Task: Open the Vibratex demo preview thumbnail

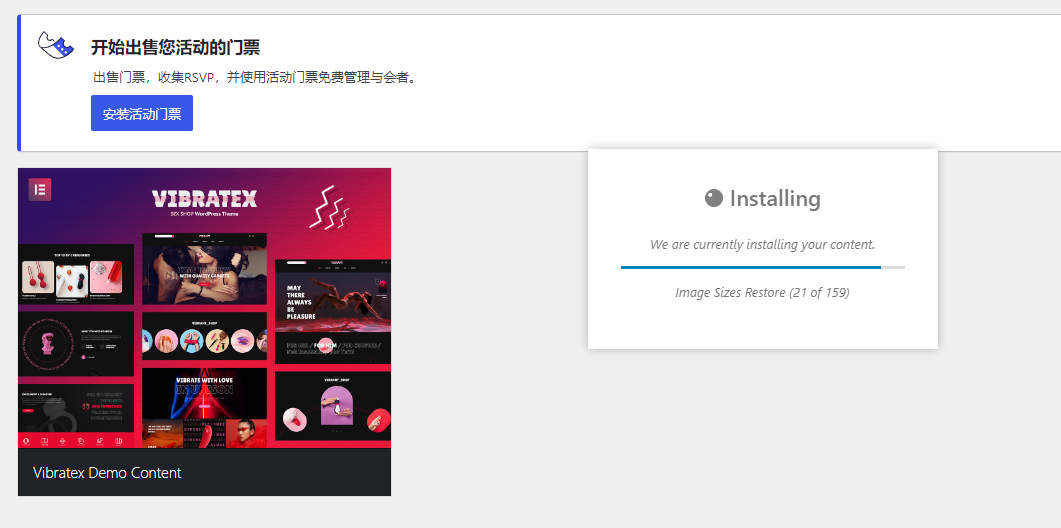Action: click(x=204, y=308)
